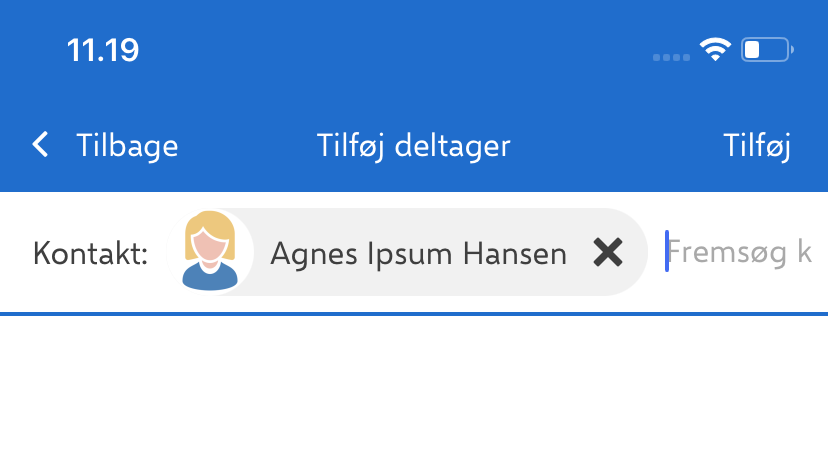The width and height of the screenshot is (828, 461).
Task: Tap the back chevron arrow
Action: point(40,146)
